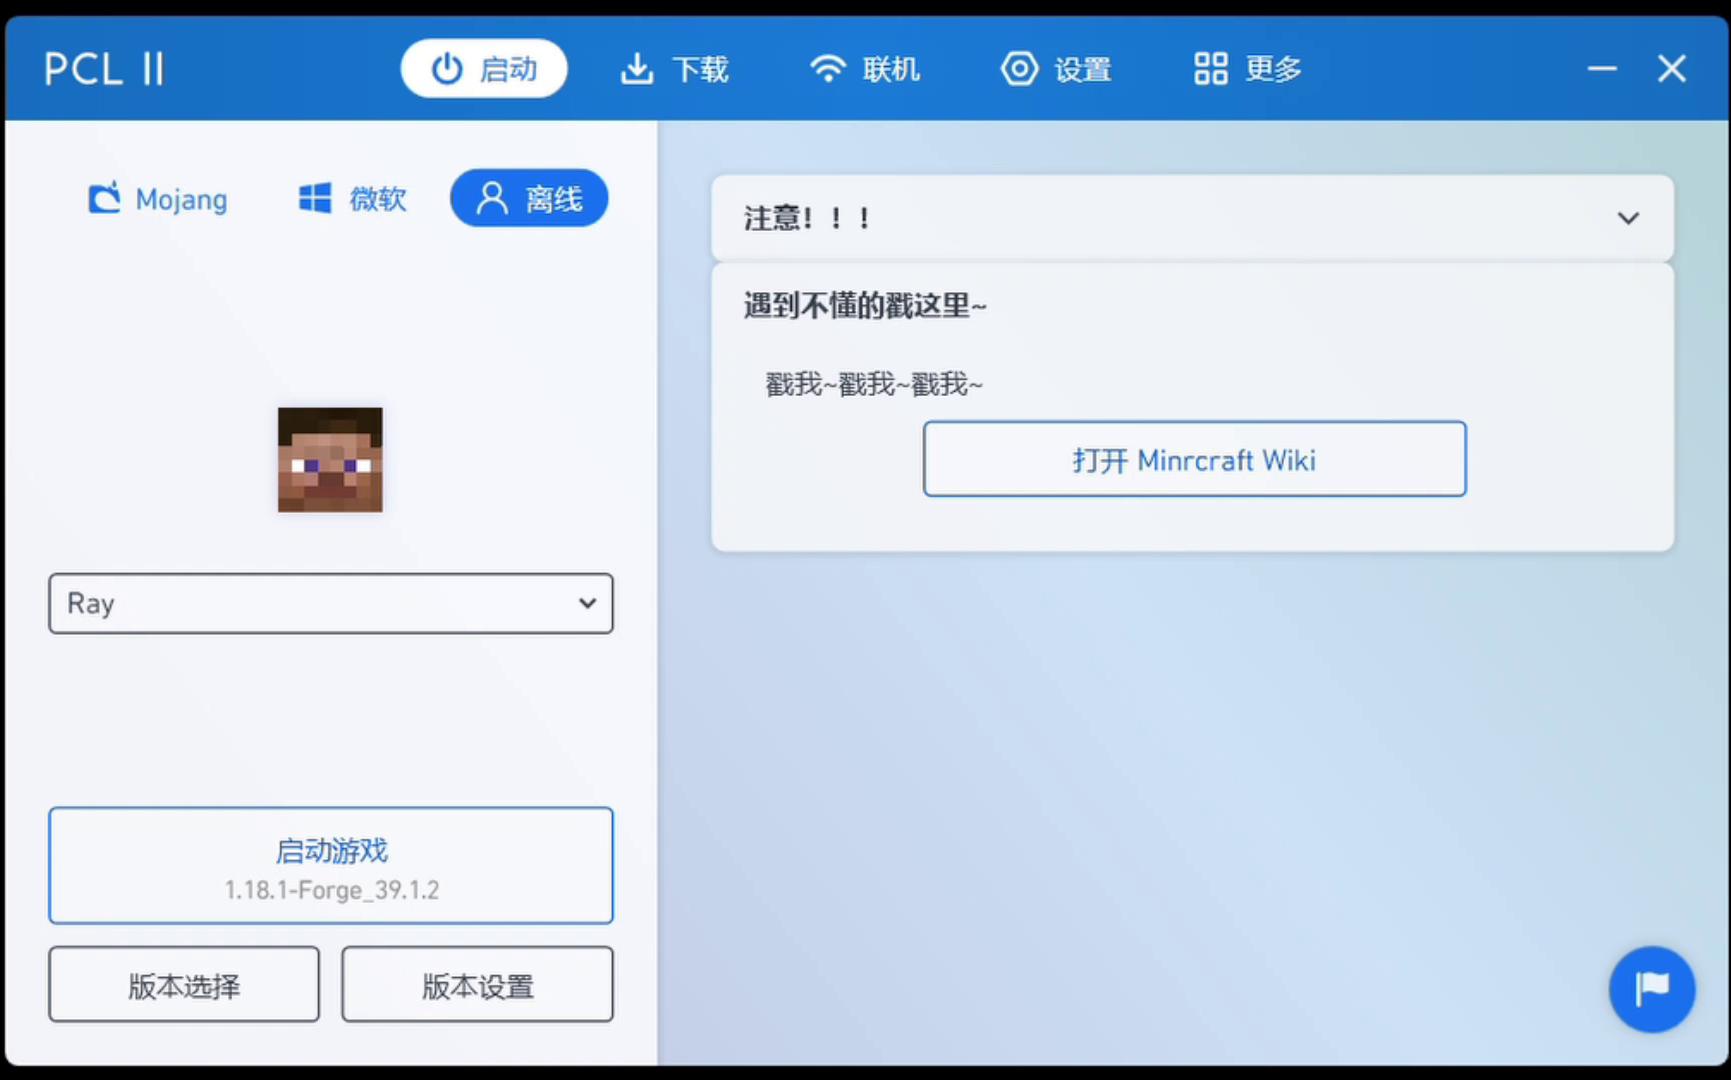This screenshot has width=1731, height=1080.
Task: Click the Microsoft Windows logo icon
Action: pyautogui.click(x=314, y=198)
